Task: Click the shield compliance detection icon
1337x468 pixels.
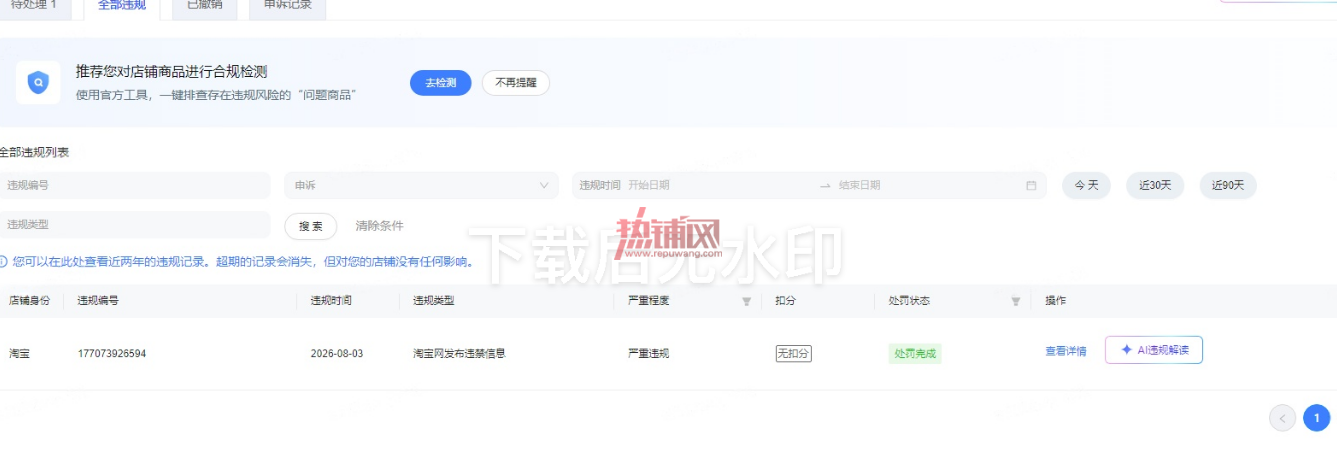Action: [38, 82]
